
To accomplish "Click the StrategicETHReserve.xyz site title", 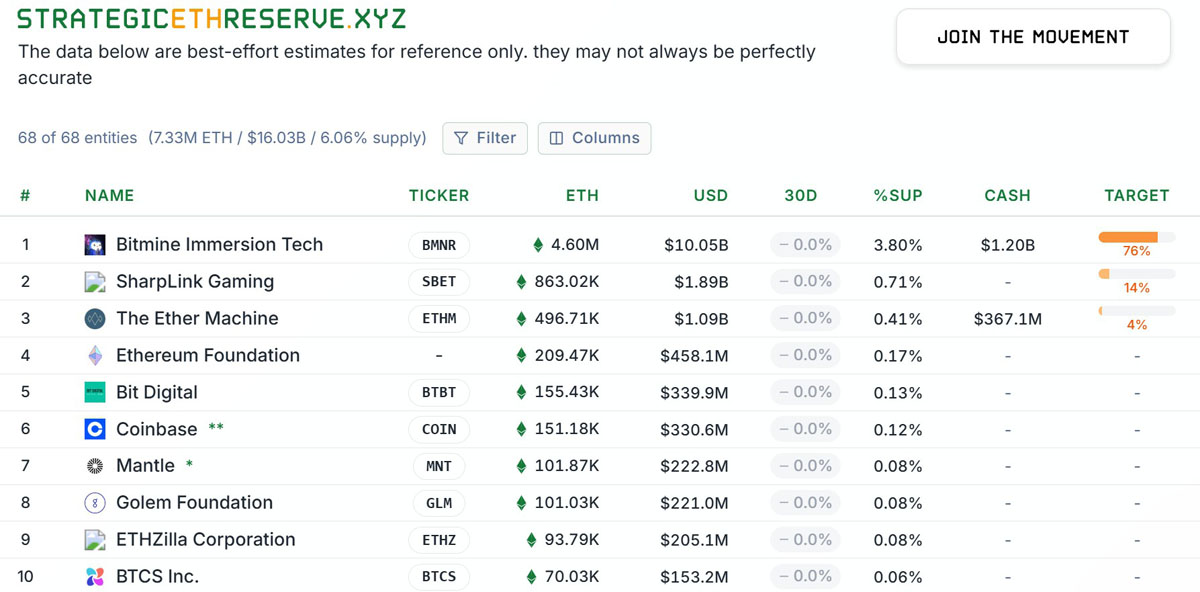I will (212, 19).
